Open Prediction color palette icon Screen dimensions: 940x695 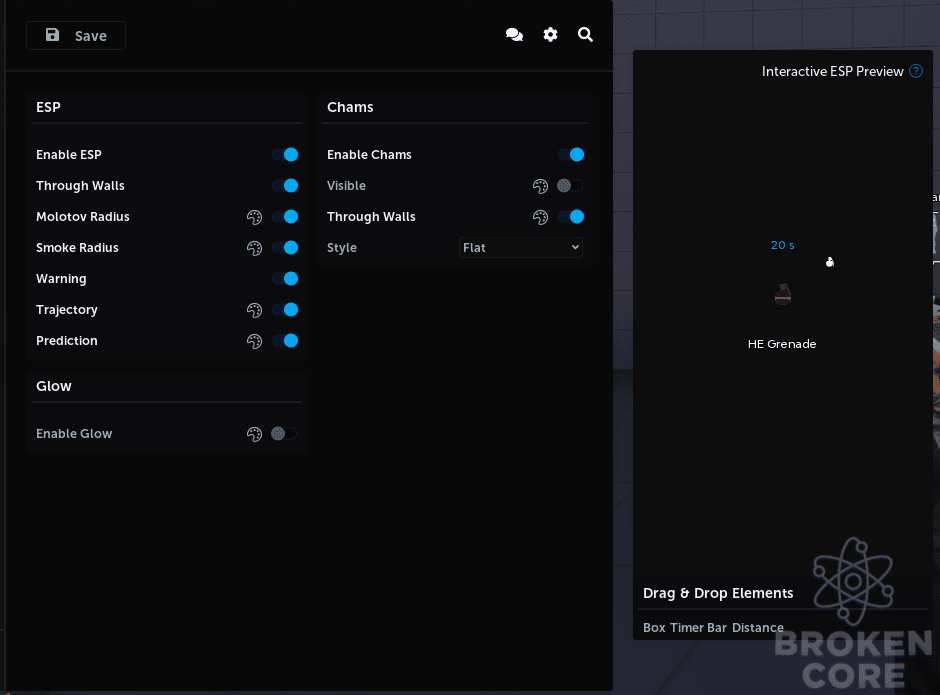[254, 341]
